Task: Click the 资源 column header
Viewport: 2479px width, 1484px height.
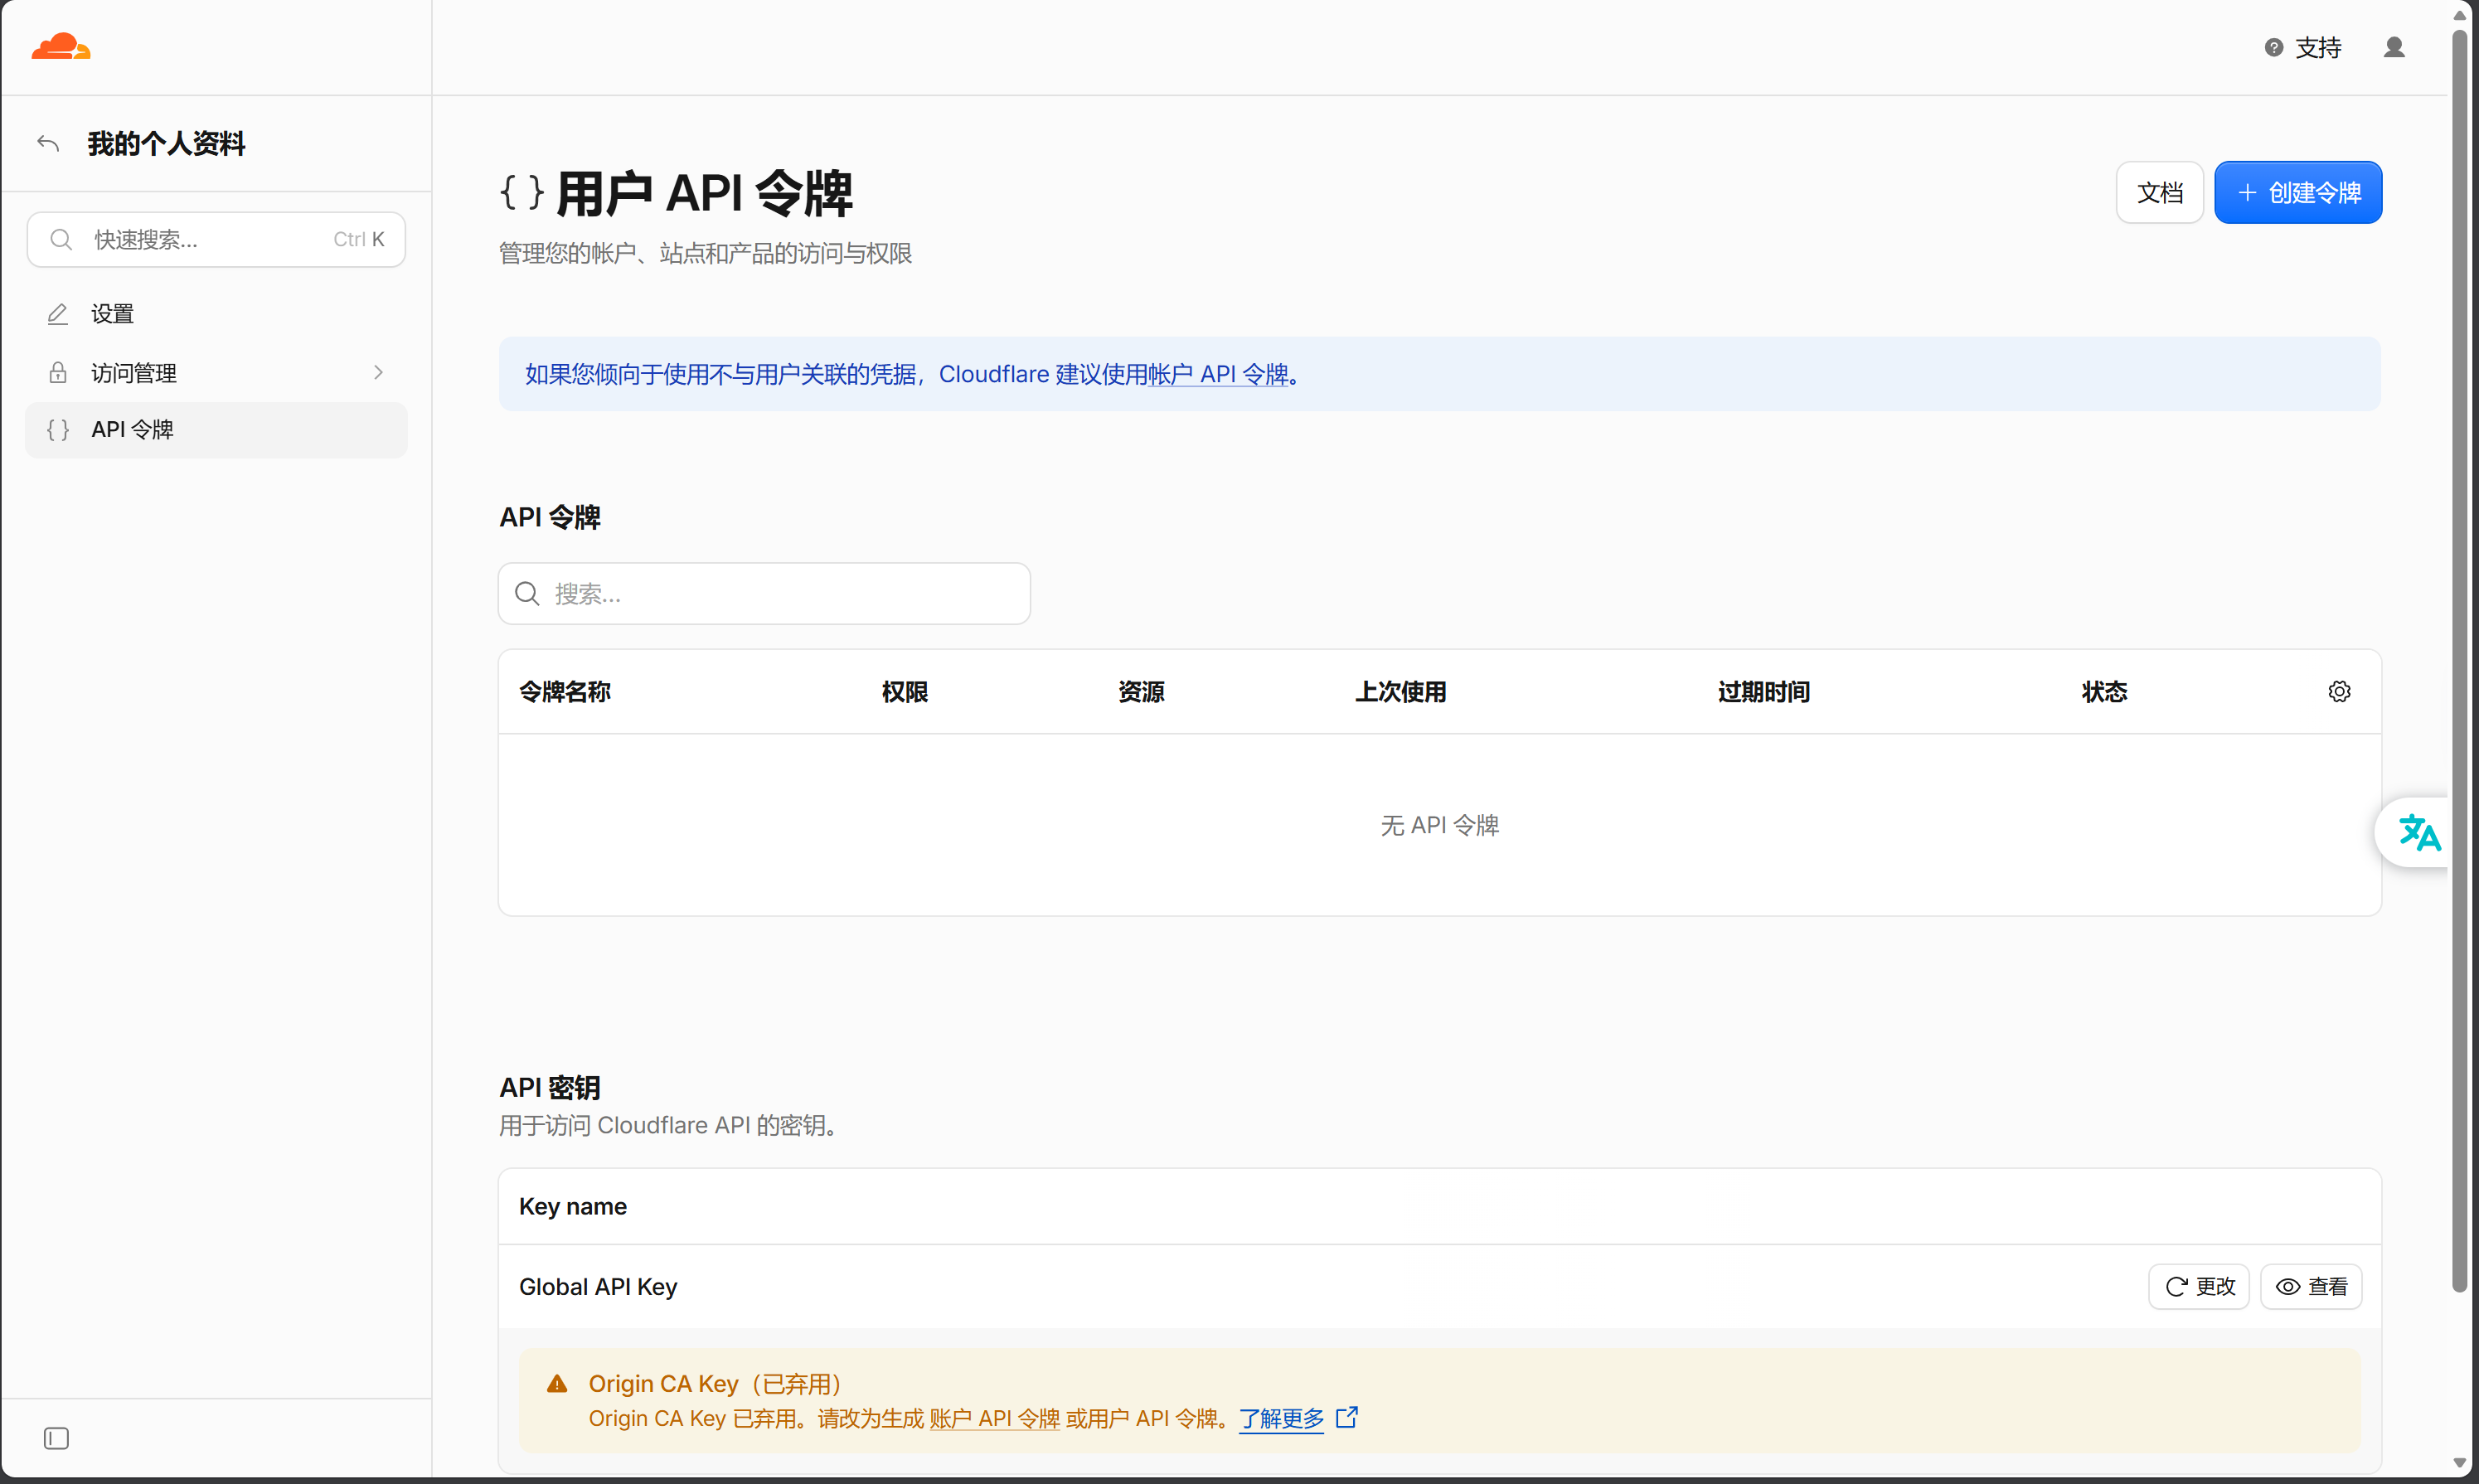Action: 1141,691
